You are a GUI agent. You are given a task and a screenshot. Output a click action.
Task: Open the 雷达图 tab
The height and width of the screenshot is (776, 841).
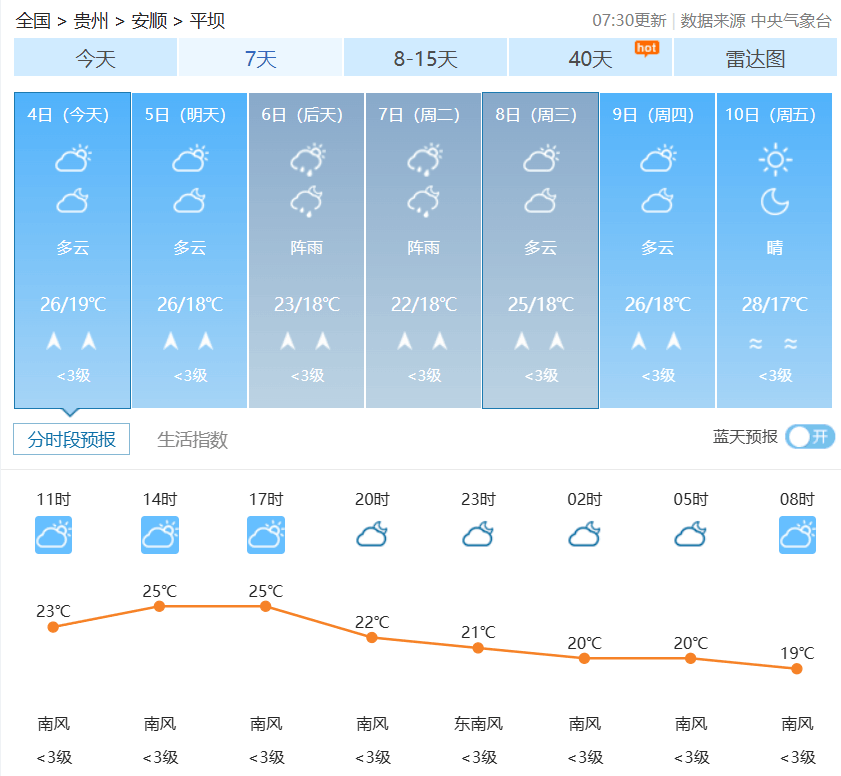point(755,59)
